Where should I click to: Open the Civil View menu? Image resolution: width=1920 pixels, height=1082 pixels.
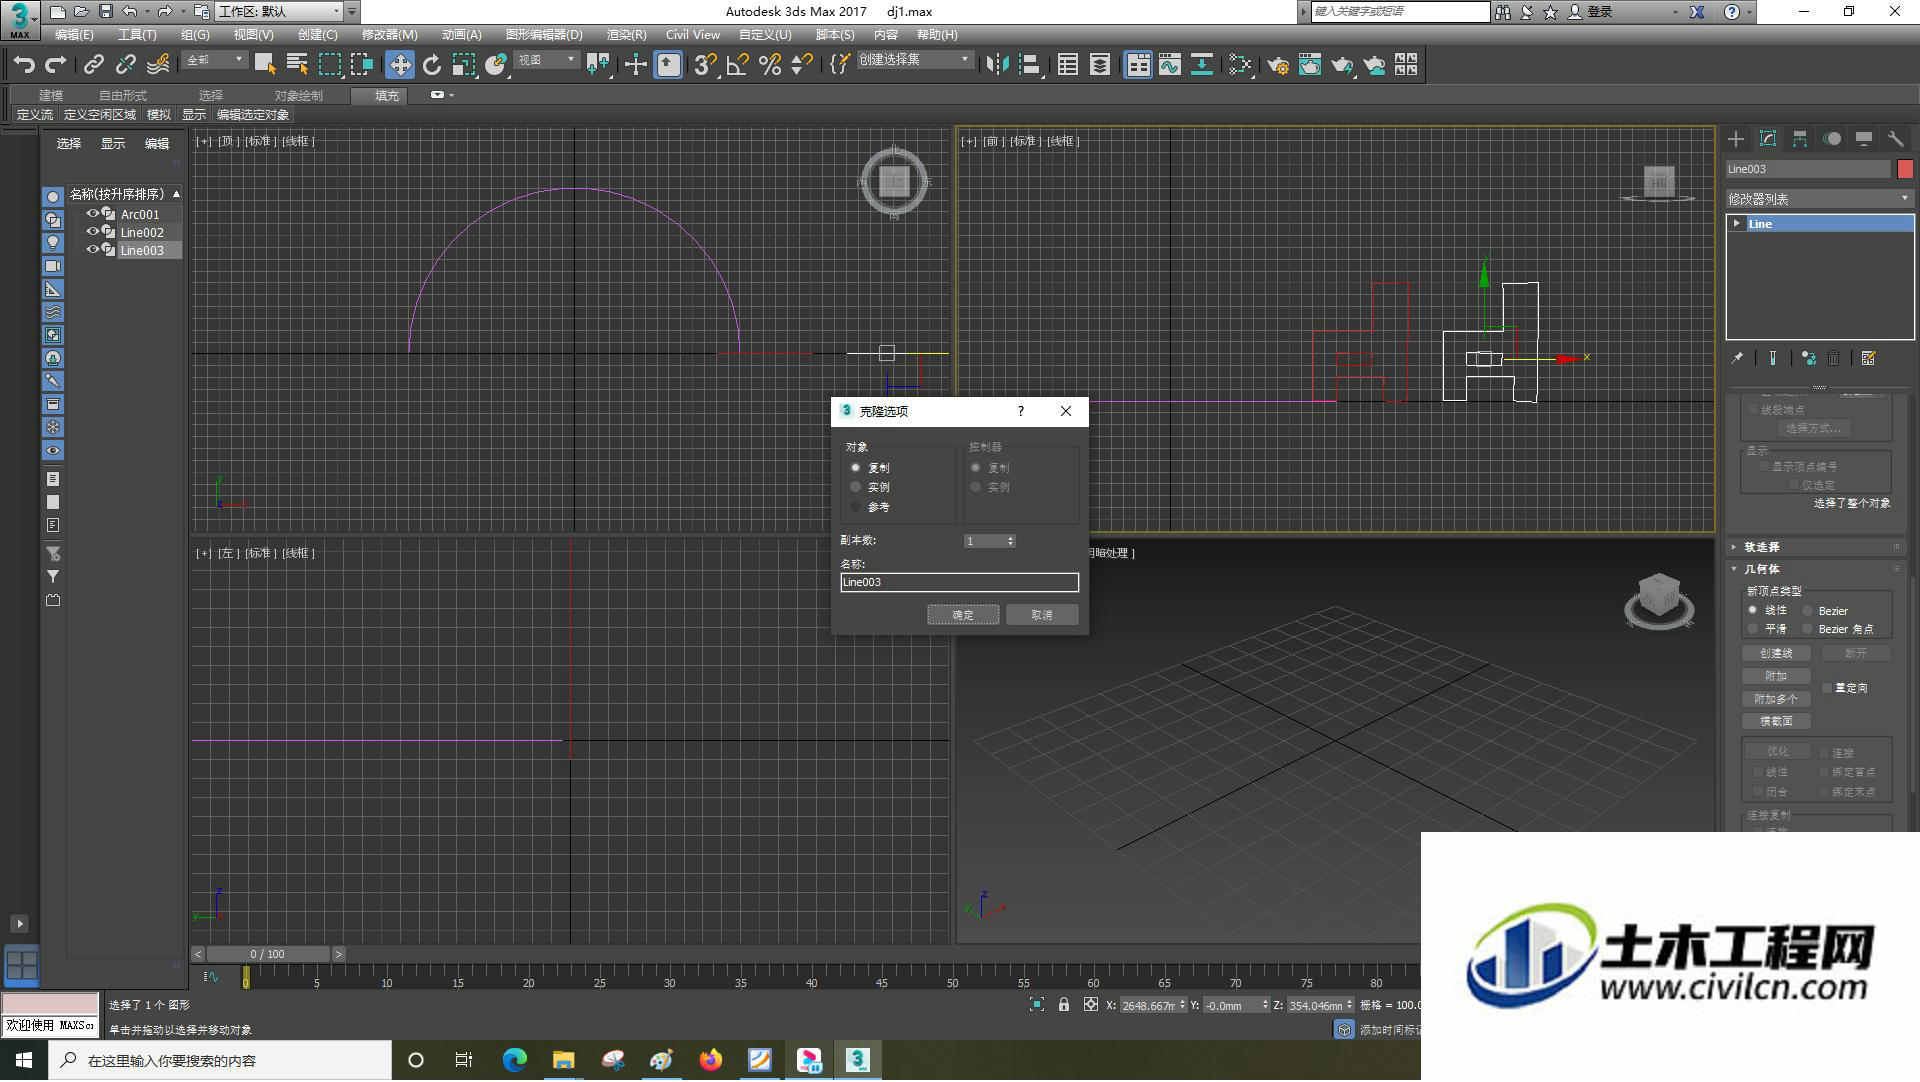click(x=693, y=34)
